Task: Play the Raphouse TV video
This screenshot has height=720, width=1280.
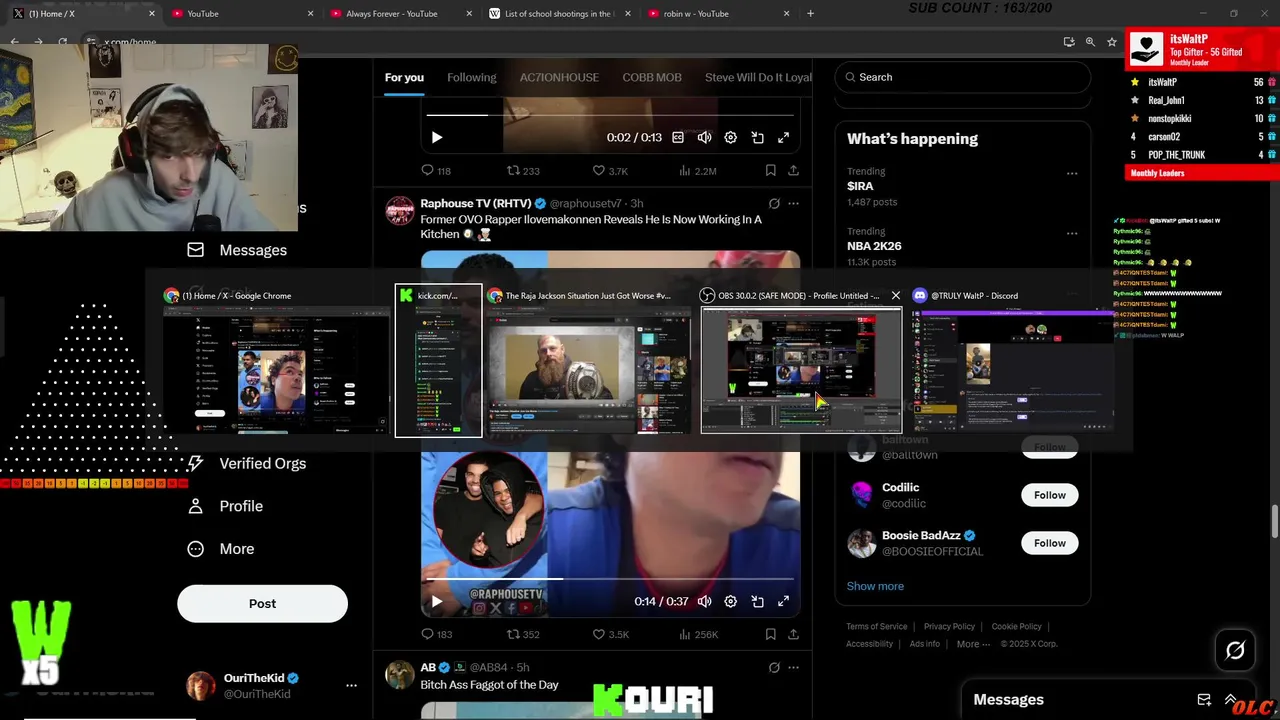Action: pos(436,601)
